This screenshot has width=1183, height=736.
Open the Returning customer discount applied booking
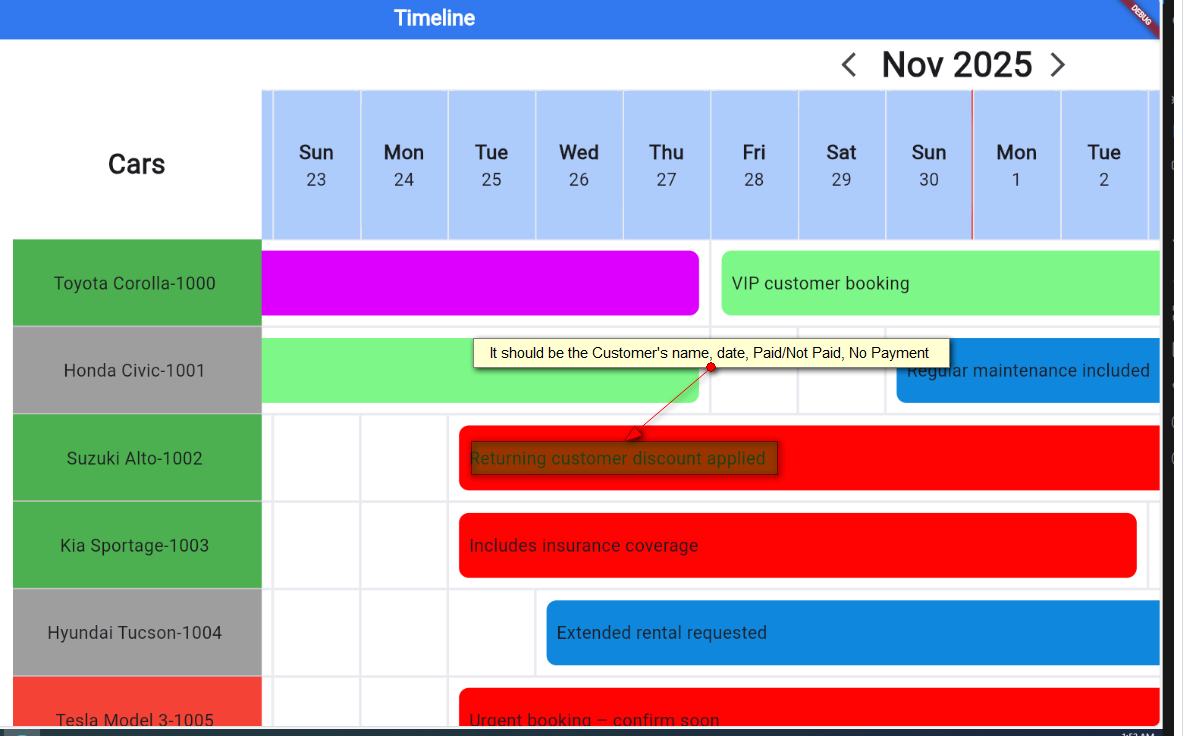coord(900,458)
